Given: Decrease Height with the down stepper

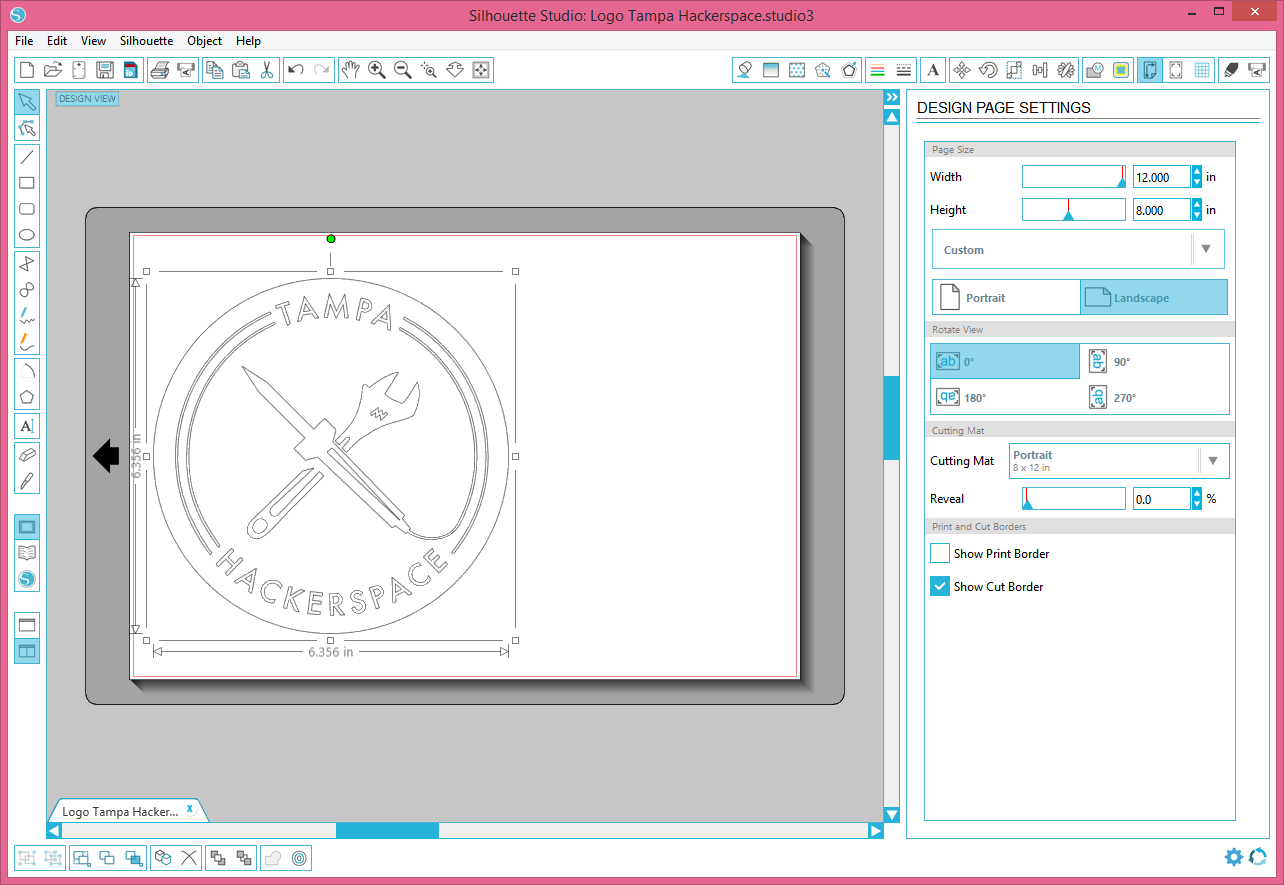Looking at the screenshot, I should [x=1197, y=215].
